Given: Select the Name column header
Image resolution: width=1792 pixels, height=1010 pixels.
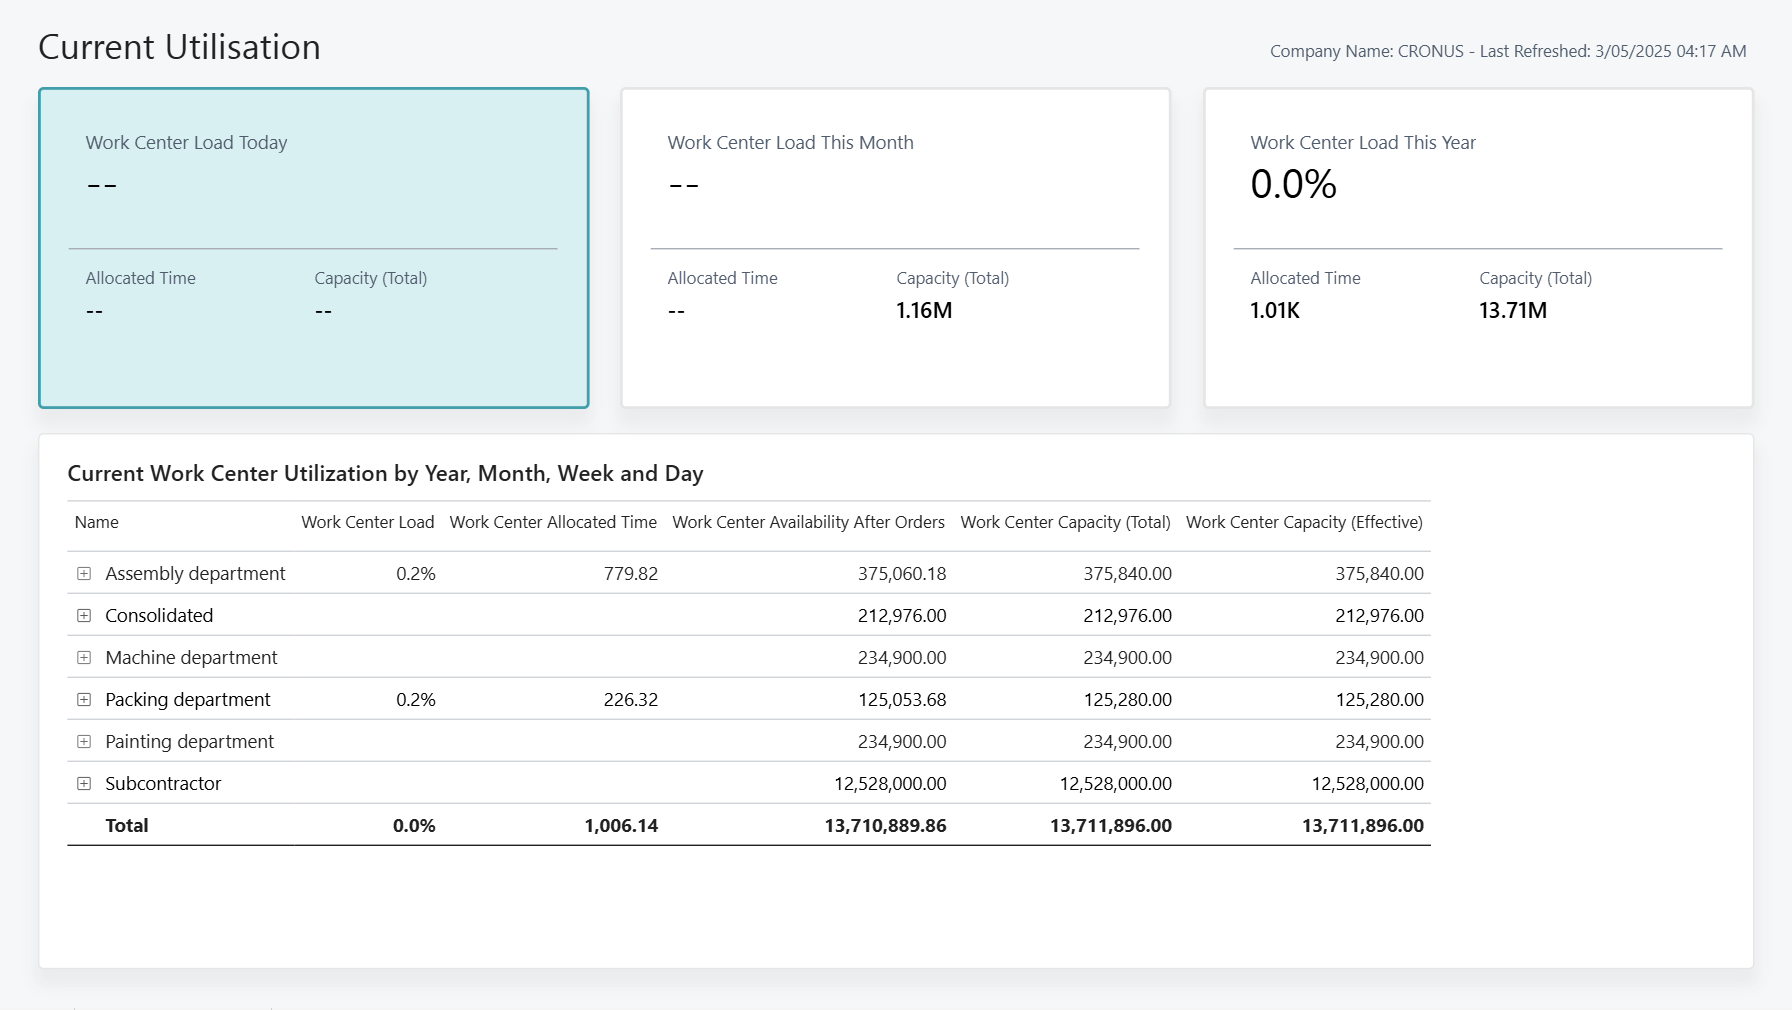Looking at the screenshot, I should coord(96,522).
